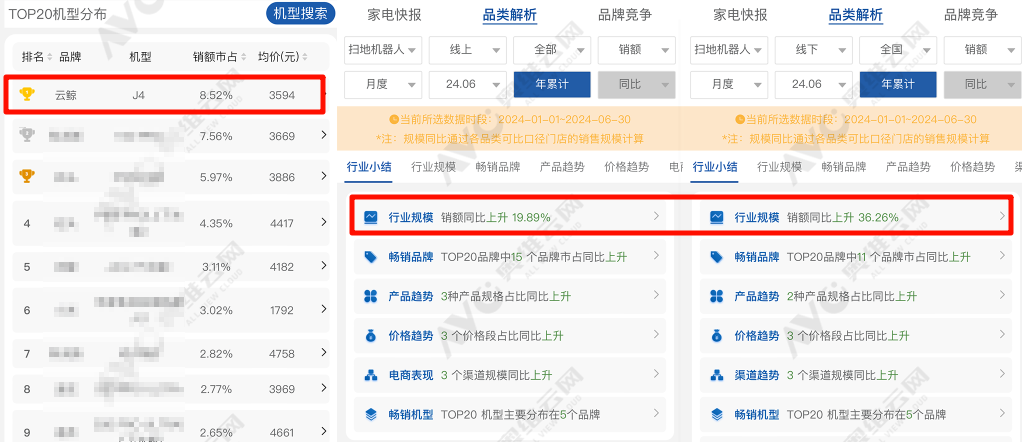Click the 机型搜索 button

pos(300,14)
